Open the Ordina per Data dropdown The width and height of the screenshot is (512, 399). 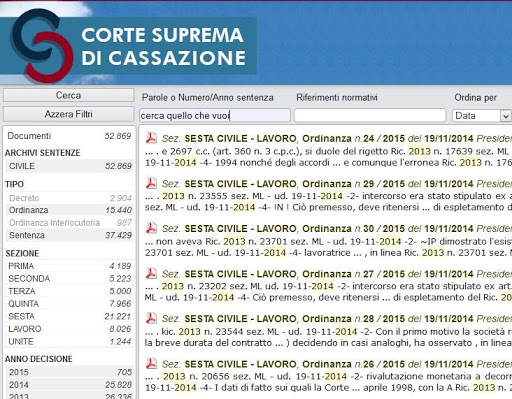click(x=482, y=116)
